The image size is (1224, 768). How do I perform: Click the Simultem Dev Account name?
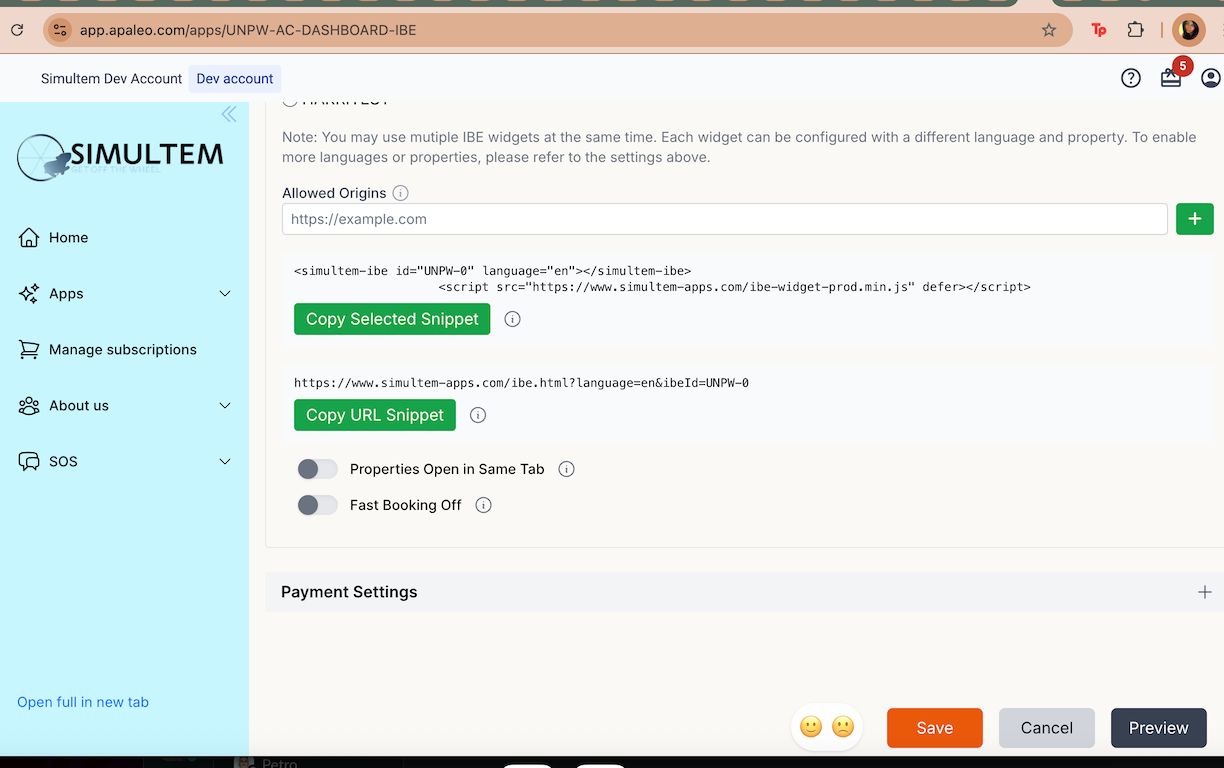(x=111, y=78)
